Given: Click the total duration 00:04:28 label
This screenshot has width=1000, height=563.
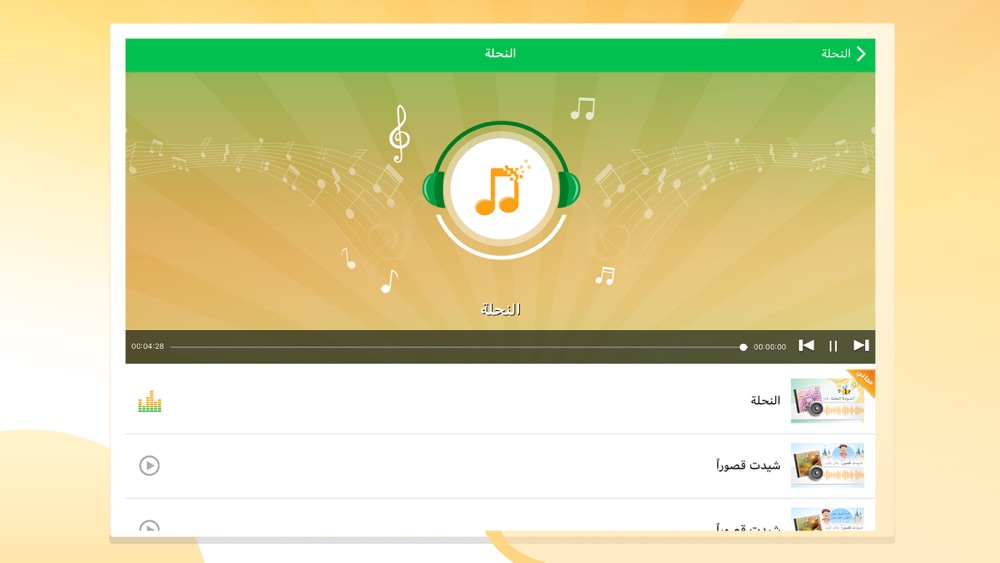Looking at the screenshot, I should (x=147, y=346).
